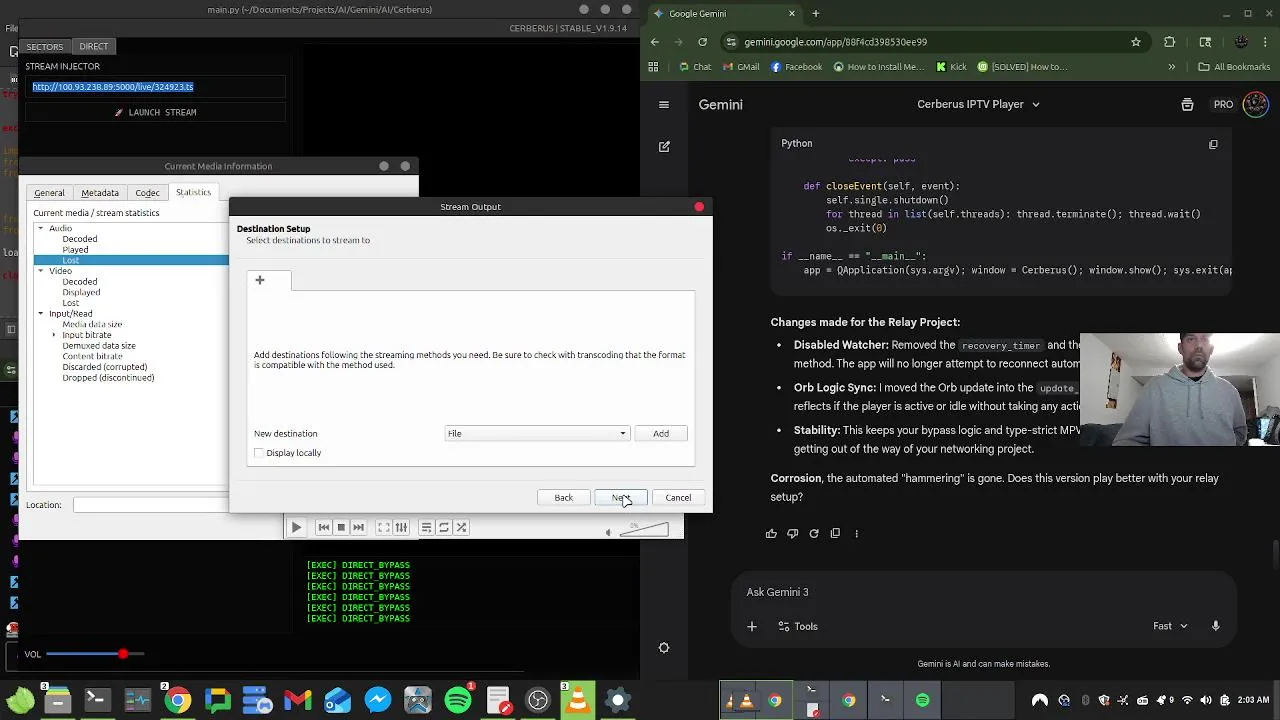Regenerate the Gemini response with redo icon
1280x720 pixels.
click(814, 533)
